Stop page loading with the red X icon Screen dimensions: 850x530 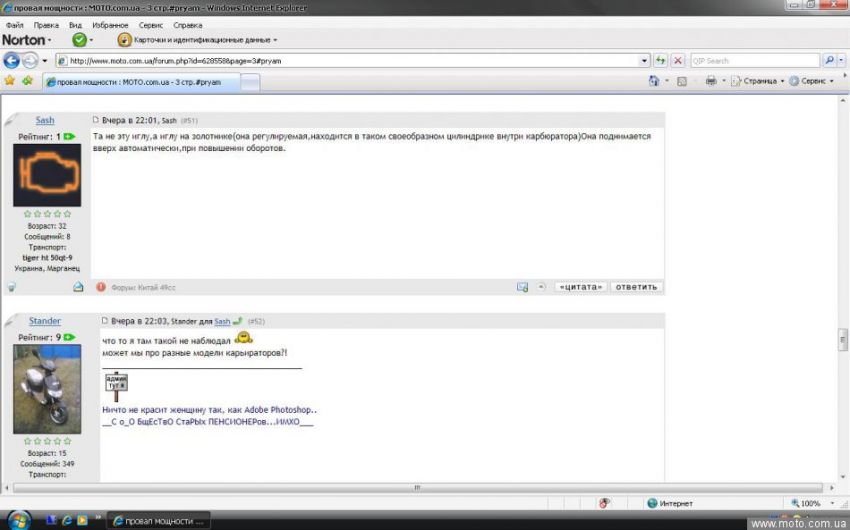[x=678, y=61]
